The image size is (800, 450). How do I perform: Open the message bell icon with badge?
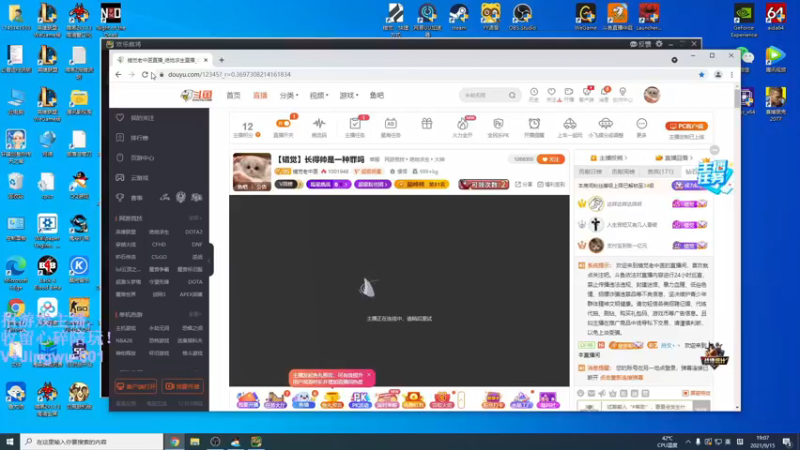604,92
